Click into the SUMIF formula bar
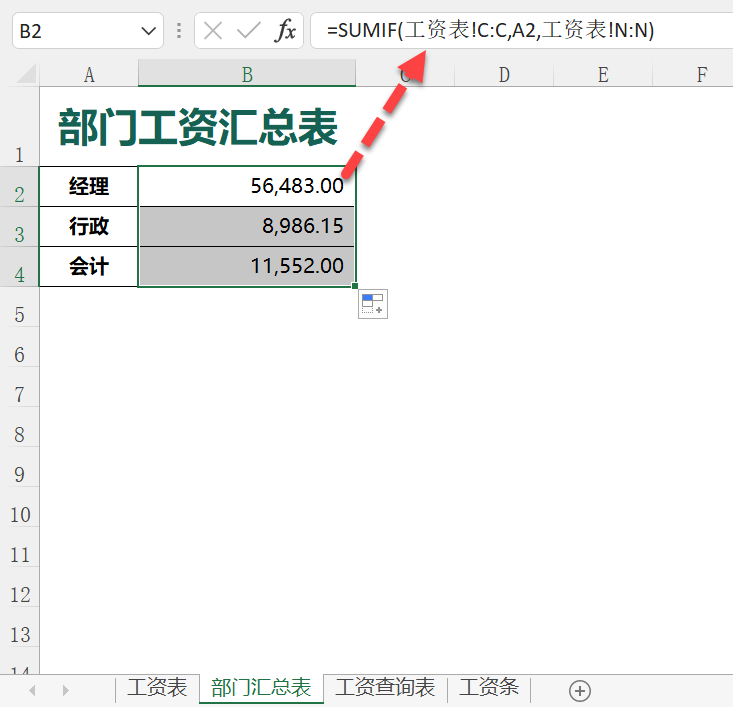Screen dimensions: 733x708 click(521, 31)
